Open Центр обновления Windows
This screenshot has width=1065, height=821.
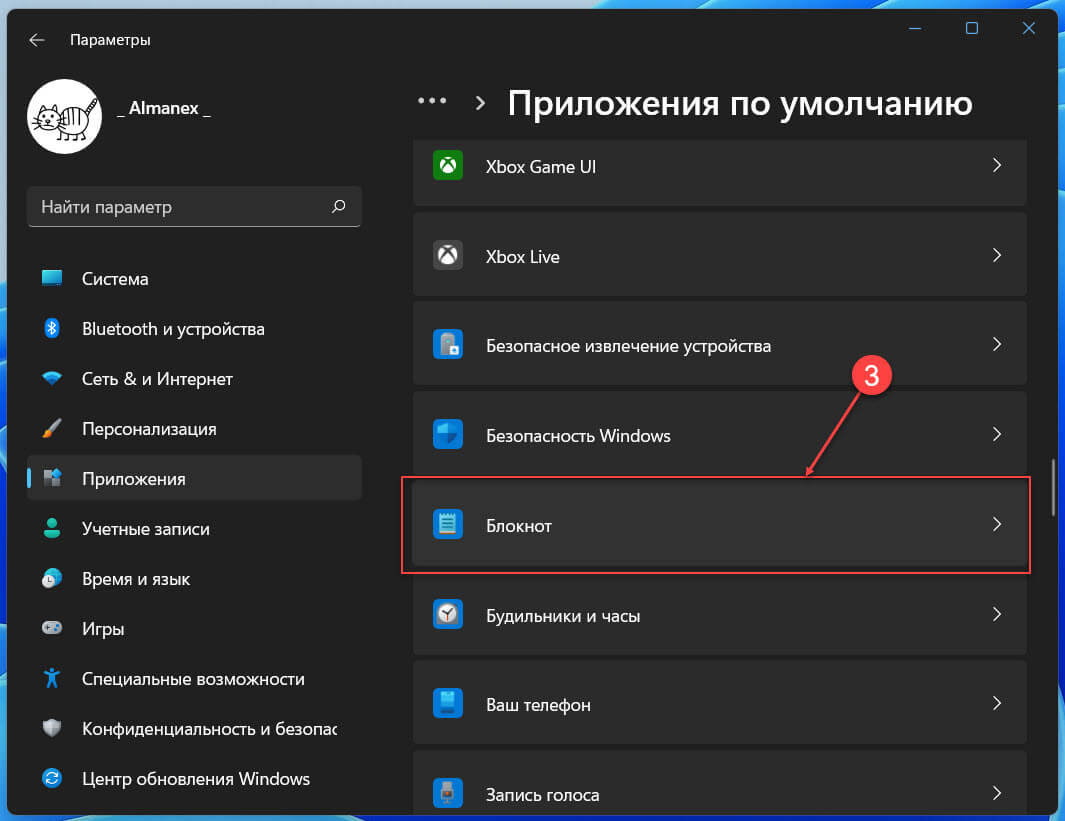point(194,778)
